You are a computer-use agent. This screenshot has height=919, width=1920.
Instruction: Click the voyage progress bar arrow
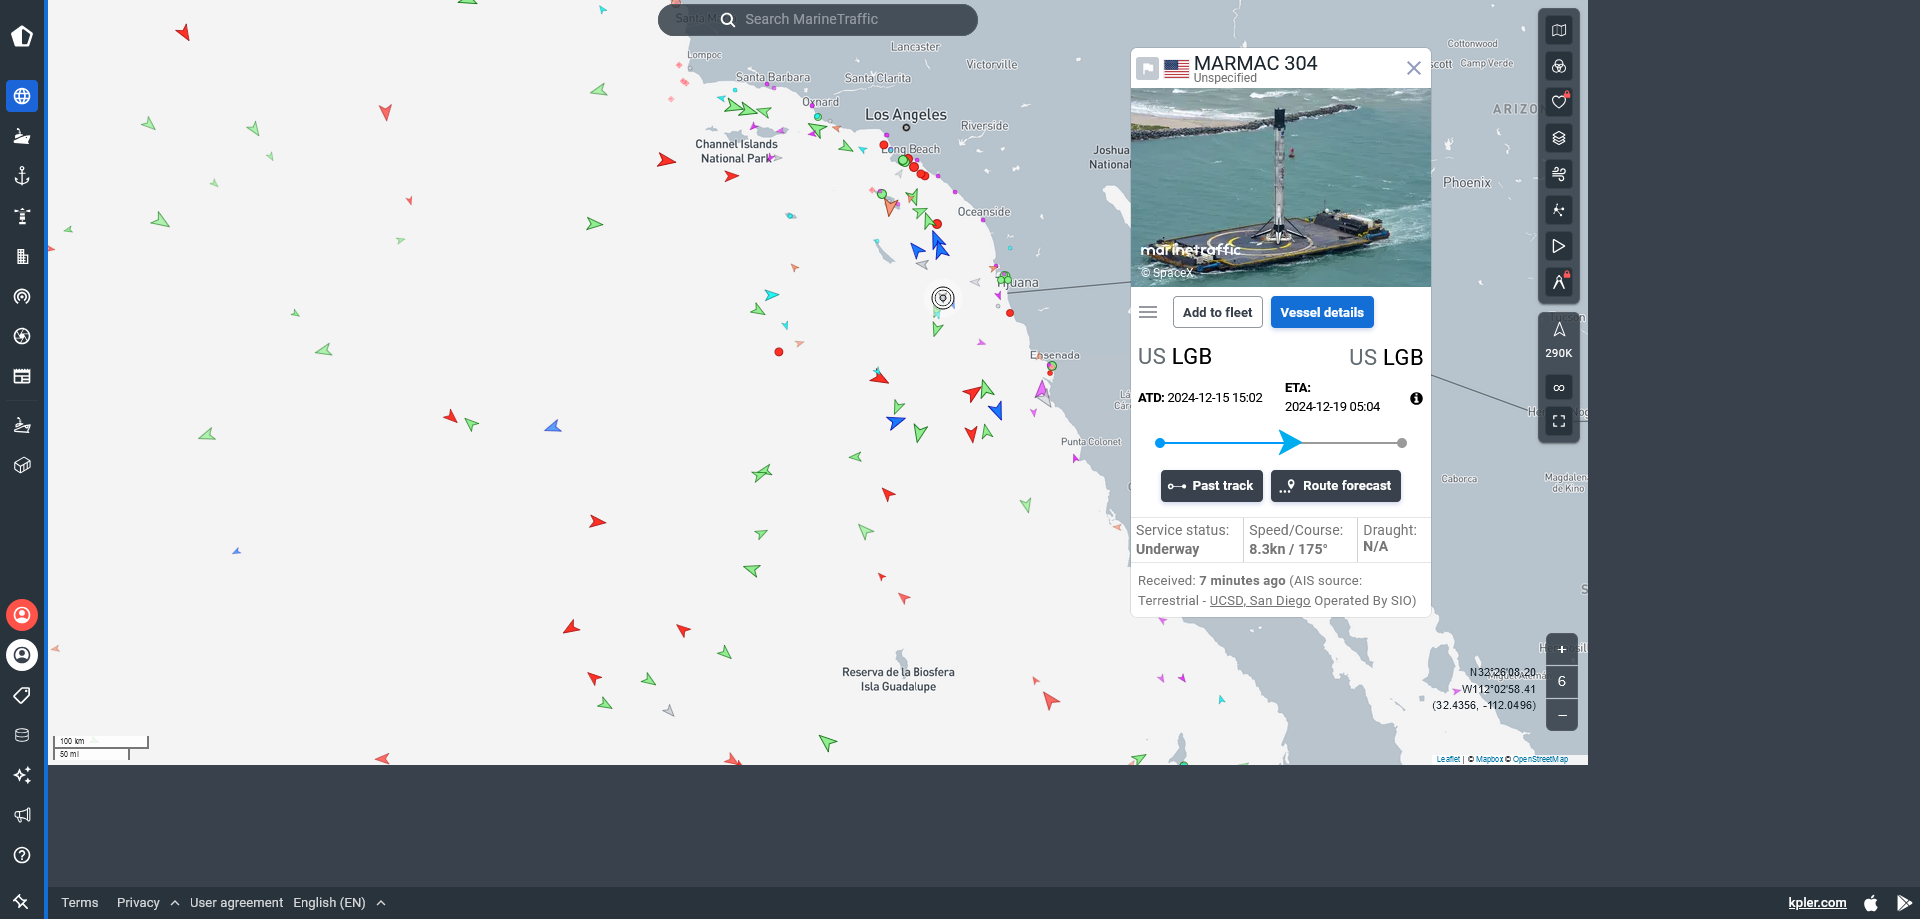[1290, 442]
